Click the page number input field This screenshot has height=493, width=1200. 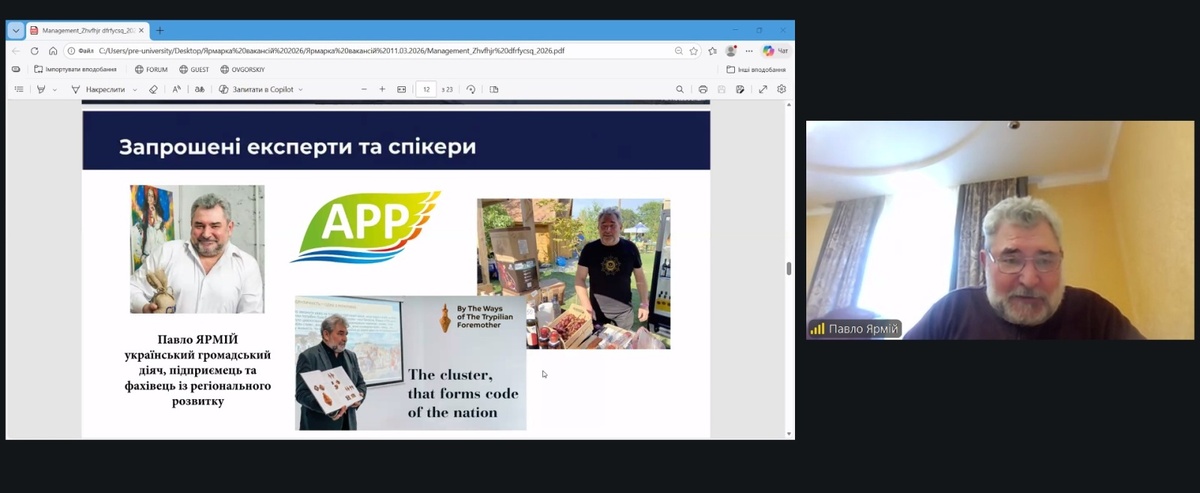pyautogui.click(x=426, y=89)
